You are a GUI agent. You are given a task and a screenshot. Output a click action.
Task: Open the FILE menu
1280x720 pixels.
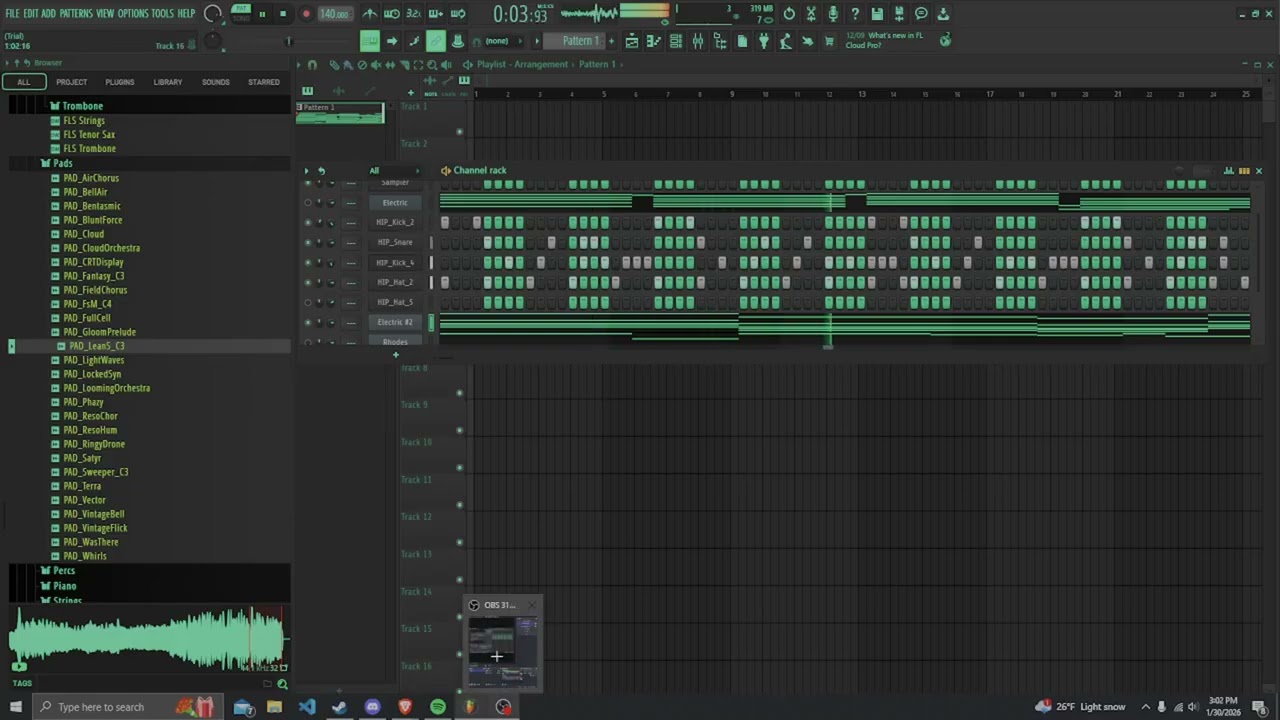(x=12, y=14)
